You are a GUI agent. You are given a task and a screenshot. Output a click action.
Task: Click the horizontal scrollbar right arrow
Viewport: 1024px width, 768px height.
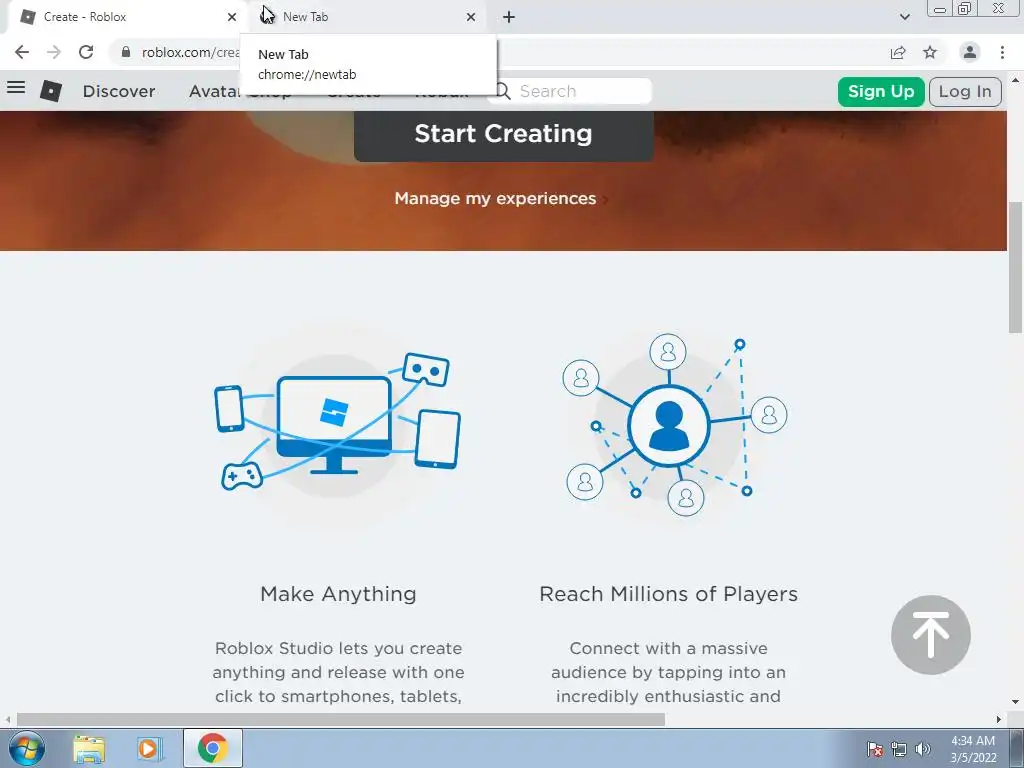point(999,719)
